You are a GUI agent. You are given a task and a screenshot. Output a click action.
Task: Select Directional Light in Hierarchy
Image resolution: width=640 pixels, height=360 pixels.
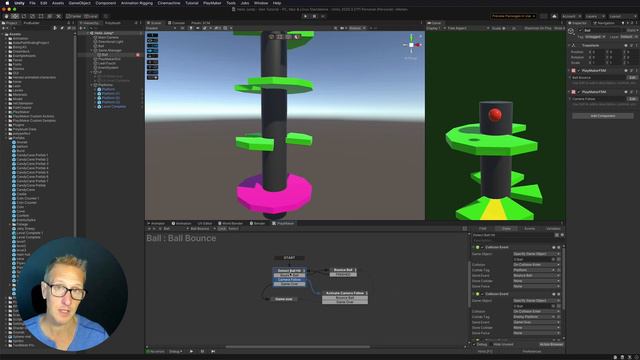pos(110,42)
